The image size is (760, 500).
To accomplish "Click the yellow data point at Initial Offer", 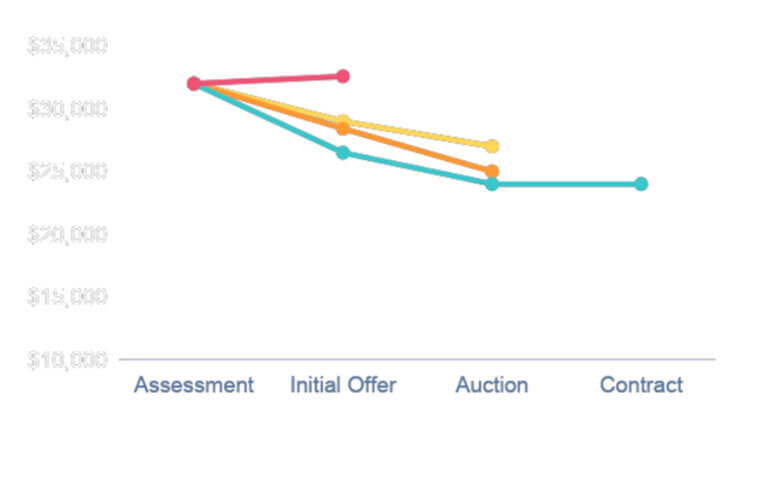I will pos(343,121).
